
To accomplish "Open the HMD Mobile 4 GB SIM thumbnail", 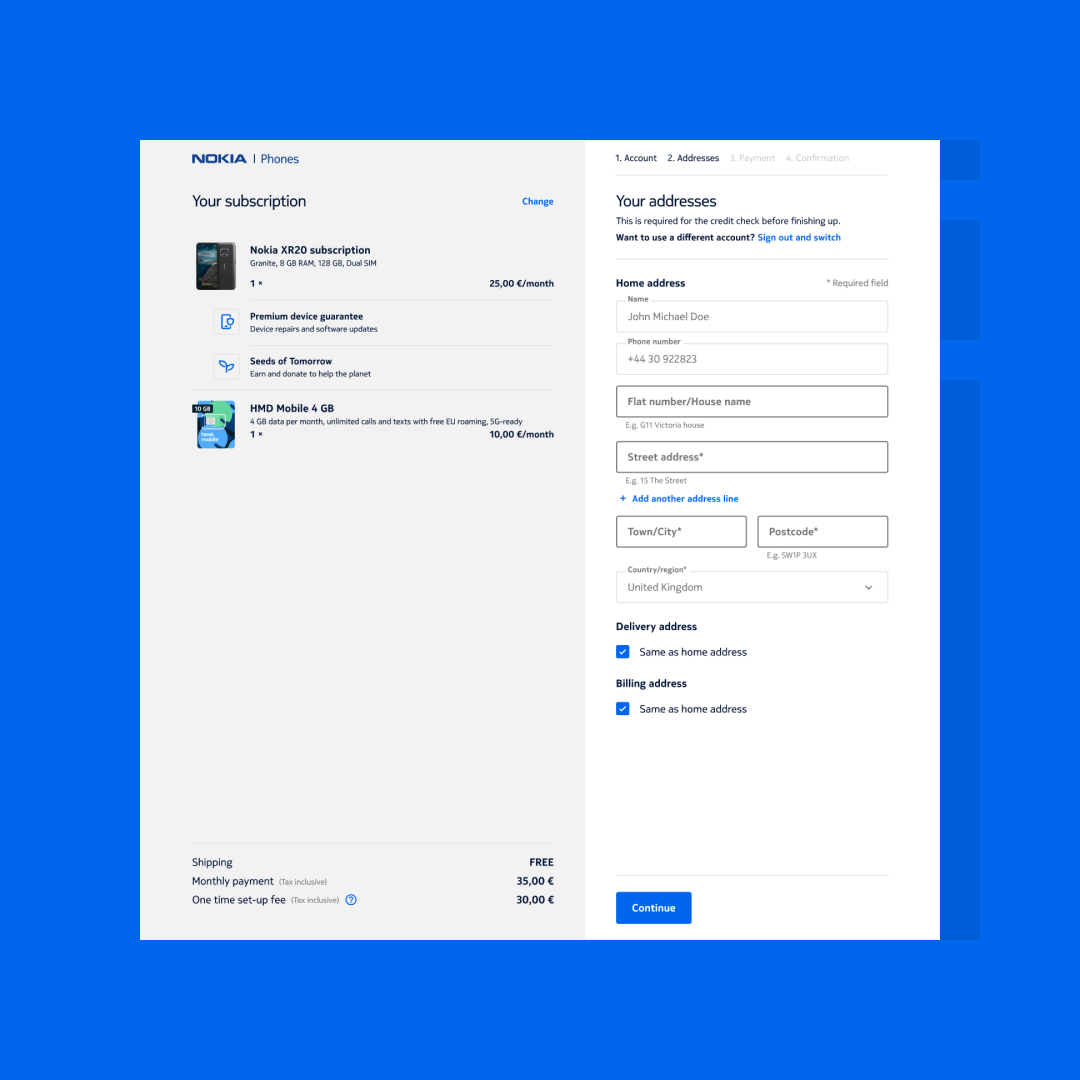I will (x=215, y=424).
